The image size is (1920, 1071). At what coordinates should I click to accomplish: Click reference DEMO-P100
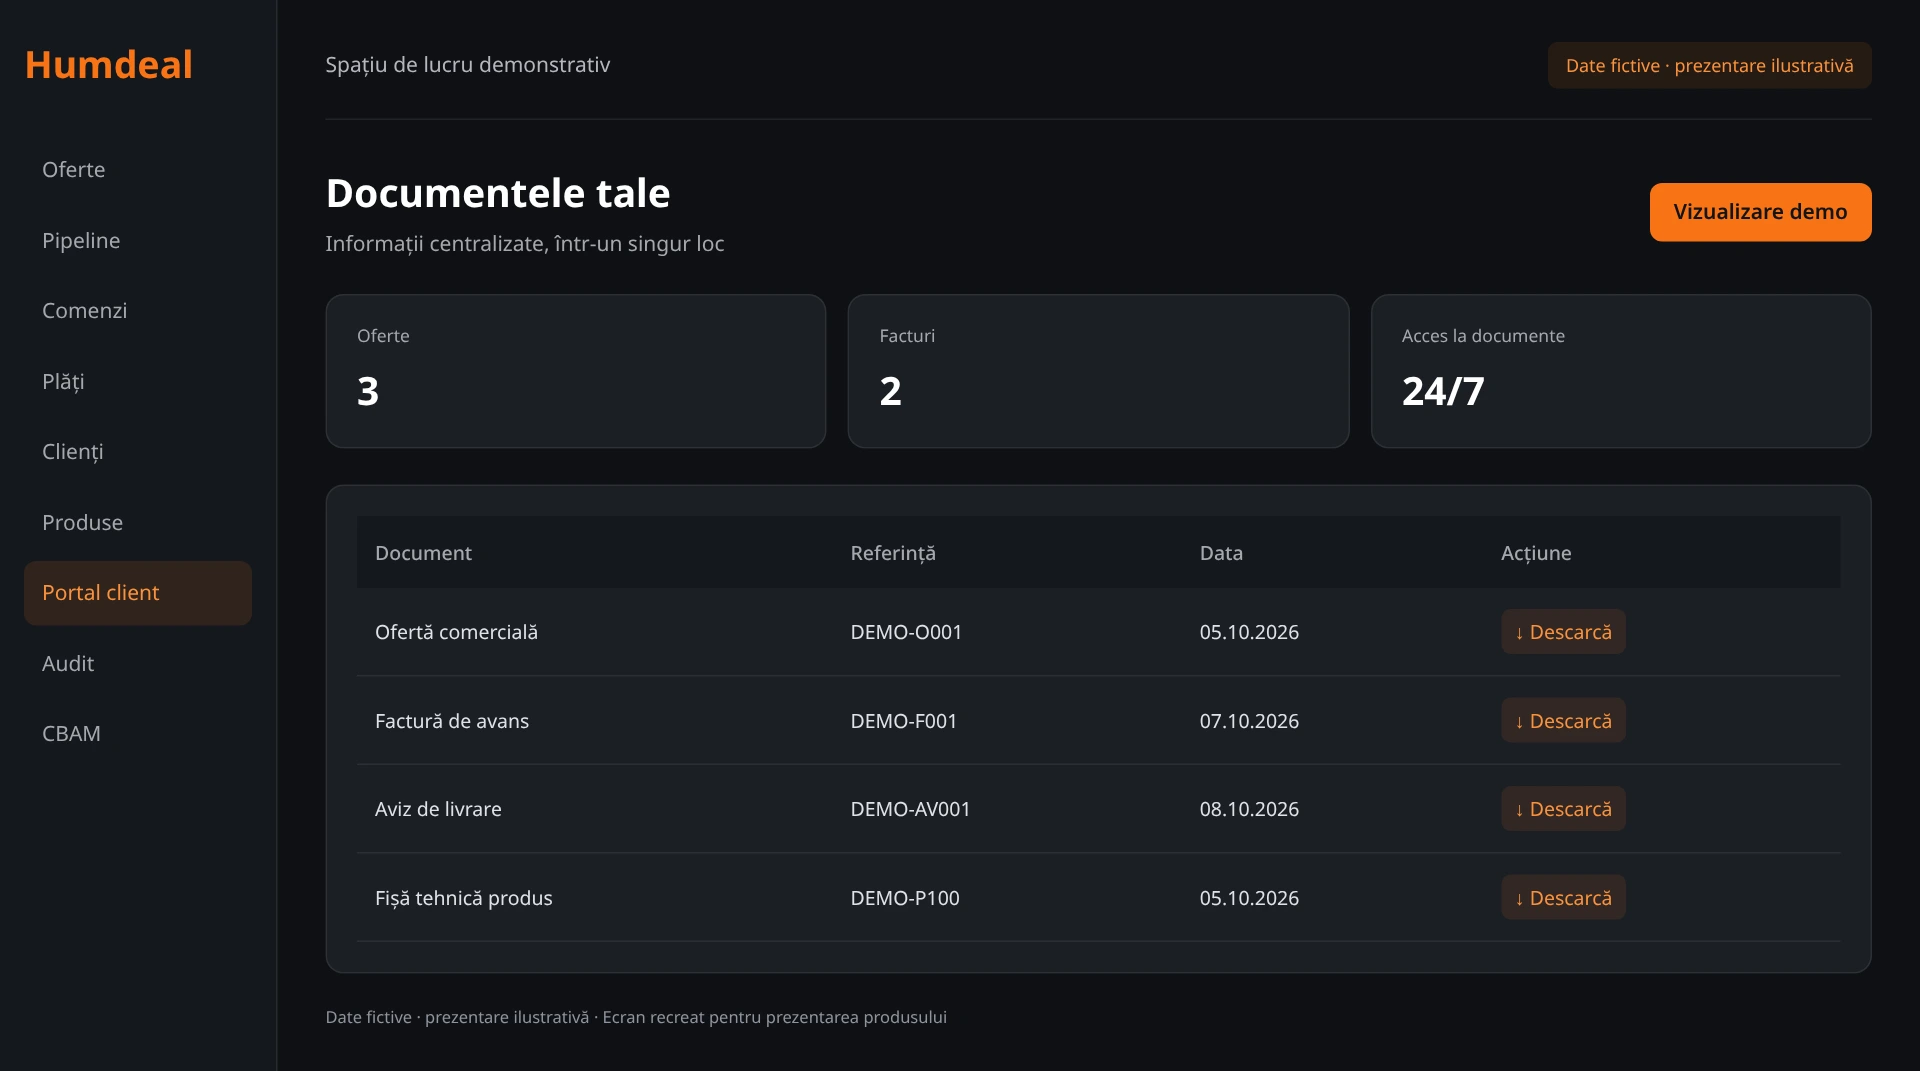click(x=905, y=898)
